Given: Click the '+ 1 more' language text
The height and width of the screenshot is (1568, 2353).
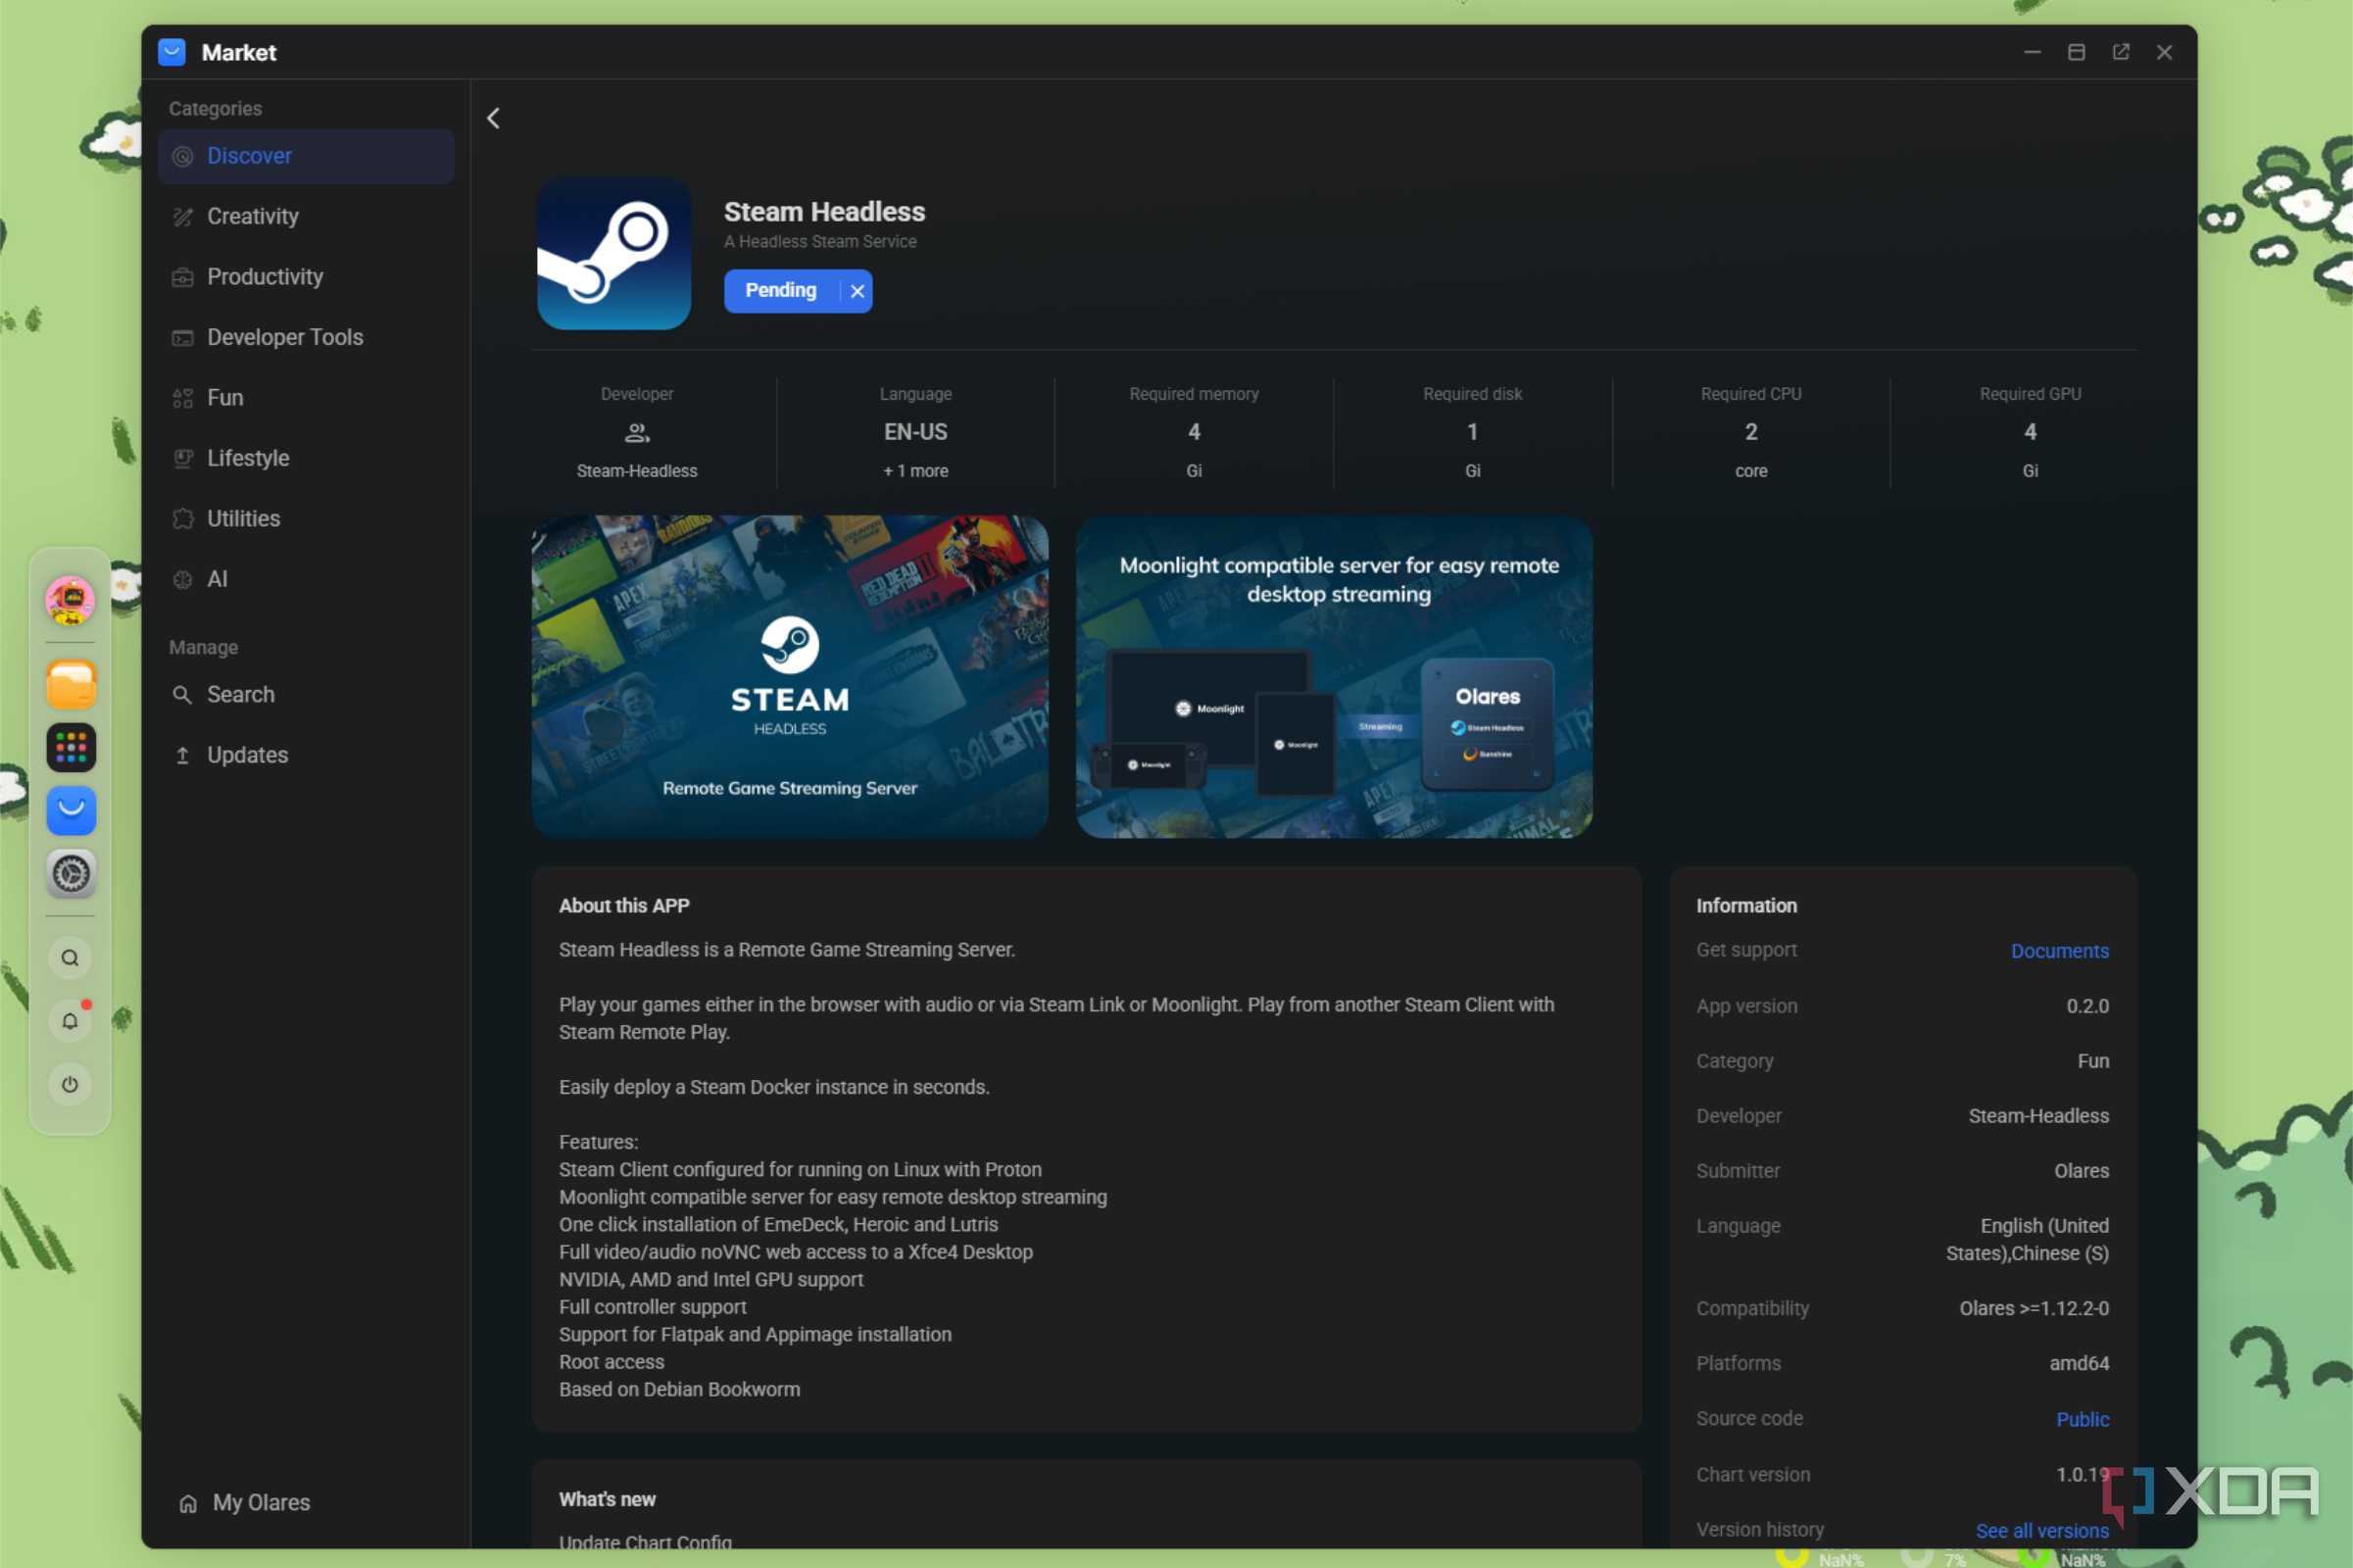Looking at the screenshot, I should [915, 471].
